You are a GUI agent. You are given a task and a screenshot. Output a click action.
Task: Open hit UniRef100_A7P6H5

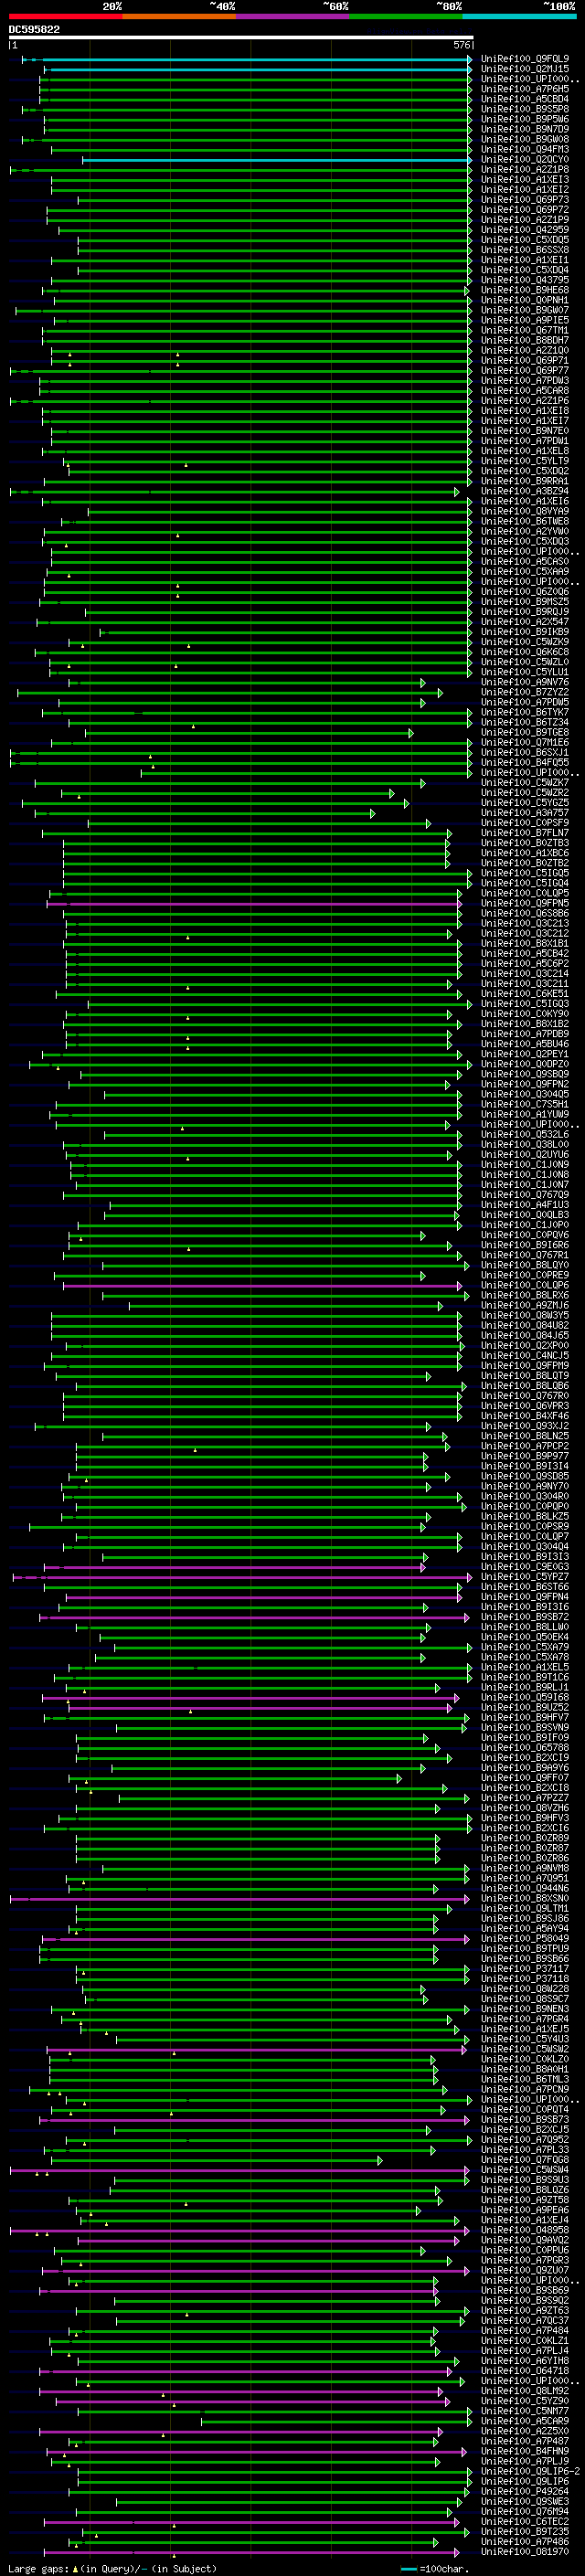point(525,89)
